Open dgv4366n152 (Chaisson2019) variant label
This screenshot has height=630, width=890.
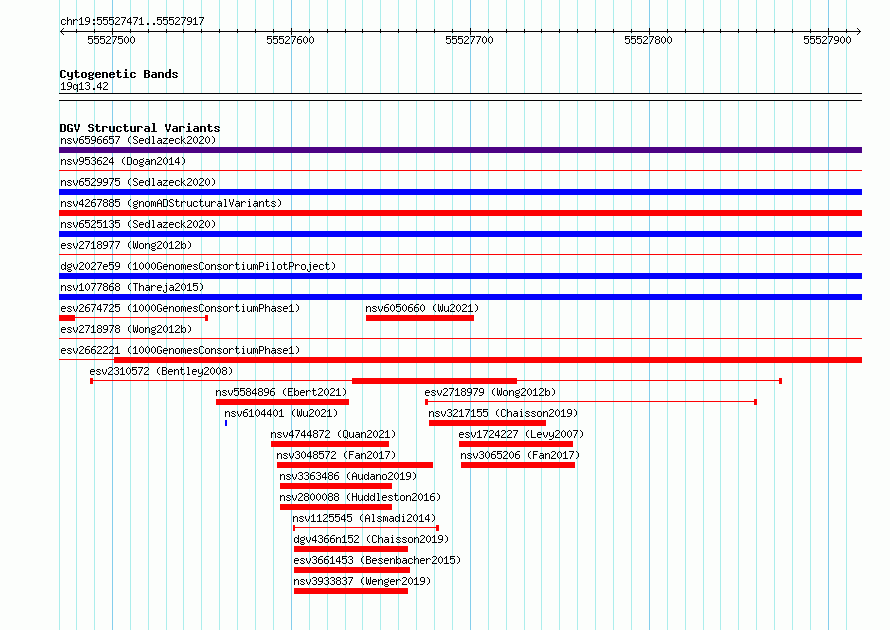(371, 539)
